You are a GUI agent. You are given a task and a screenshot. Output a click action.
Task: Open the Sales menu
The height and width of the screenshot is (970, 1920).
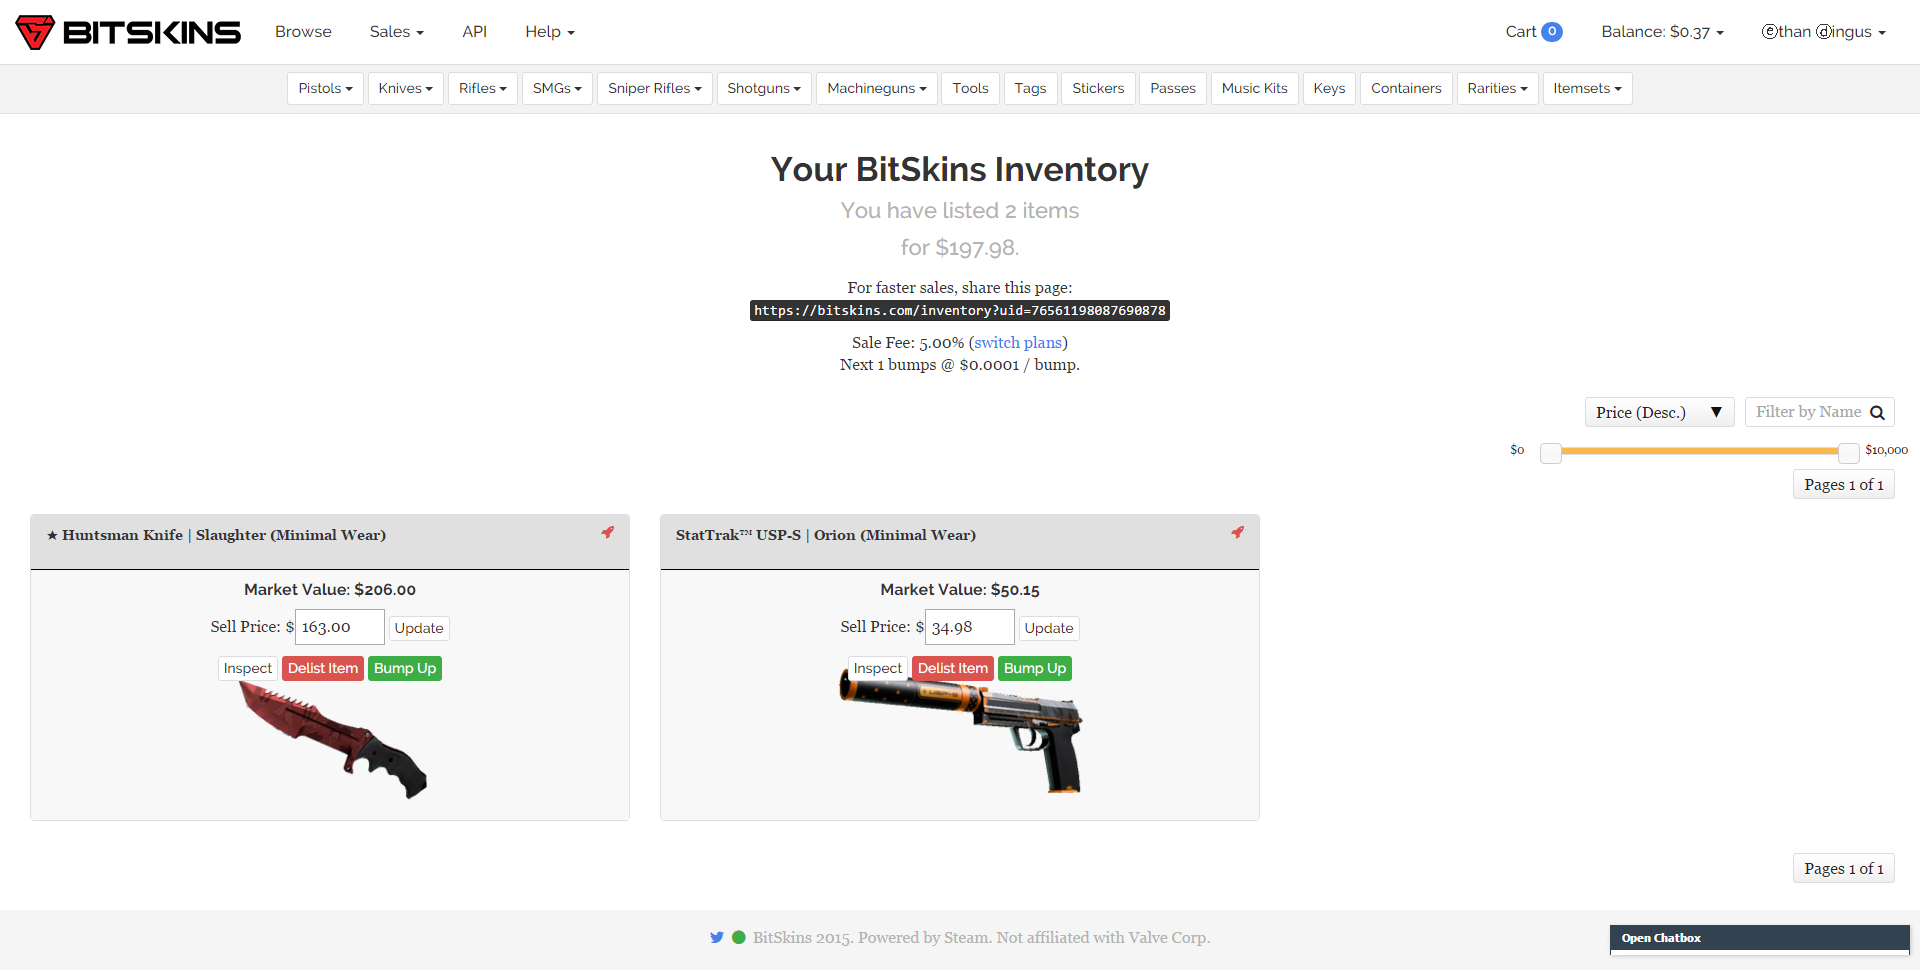(x=397, y=32)
